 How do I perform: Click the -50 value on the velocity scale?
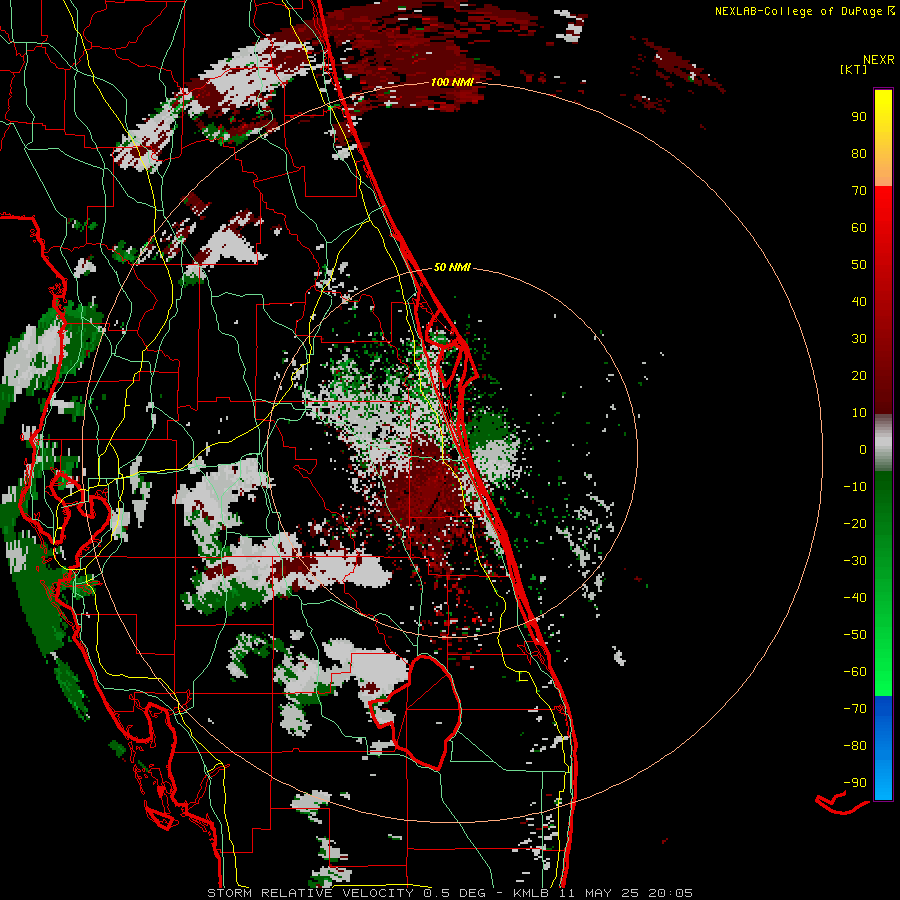[855, 635]
